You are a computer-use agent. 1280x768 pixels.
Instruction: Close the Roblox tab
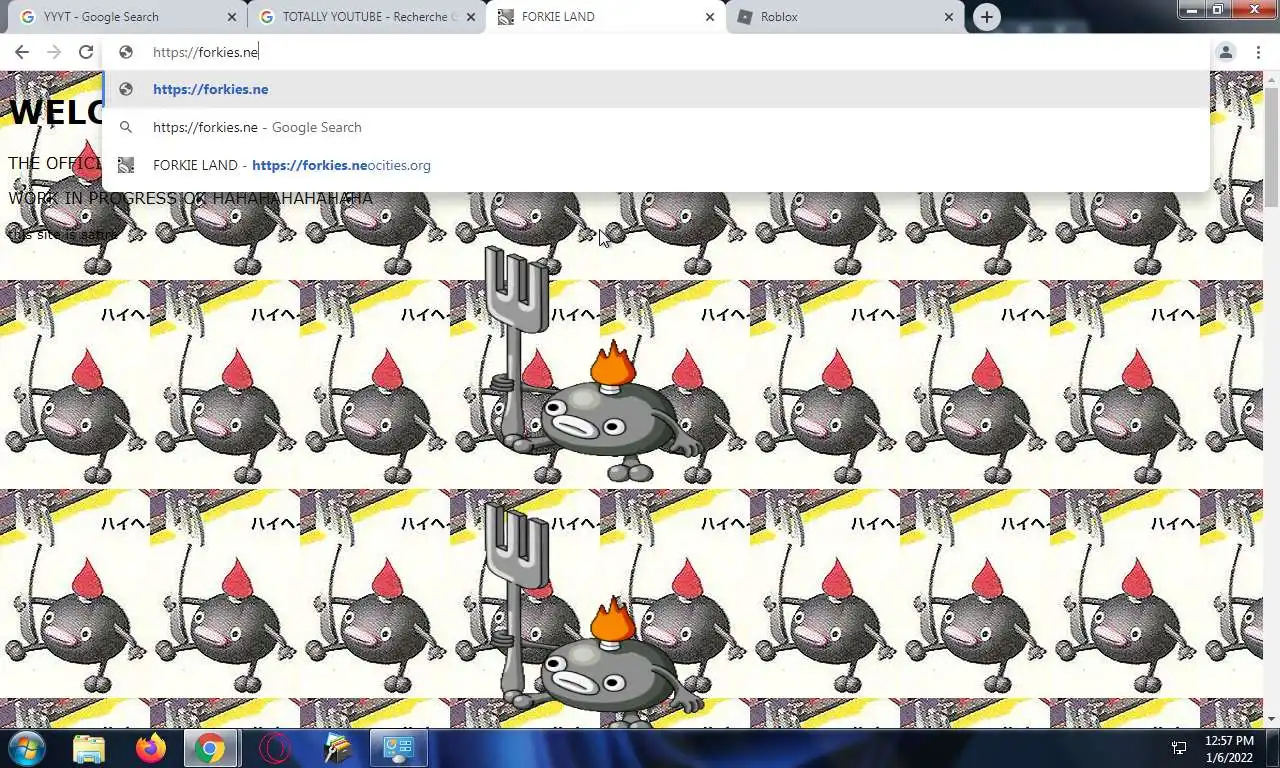[949, 17]
